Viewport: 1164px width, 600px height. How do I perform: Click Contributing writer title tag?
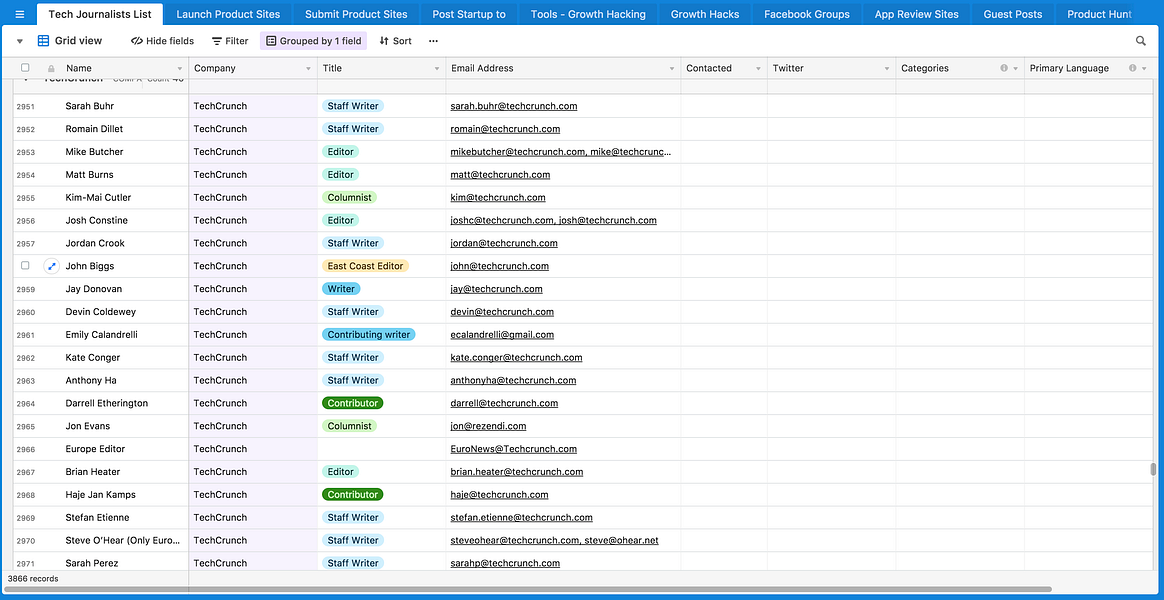[x=368, y=335]
